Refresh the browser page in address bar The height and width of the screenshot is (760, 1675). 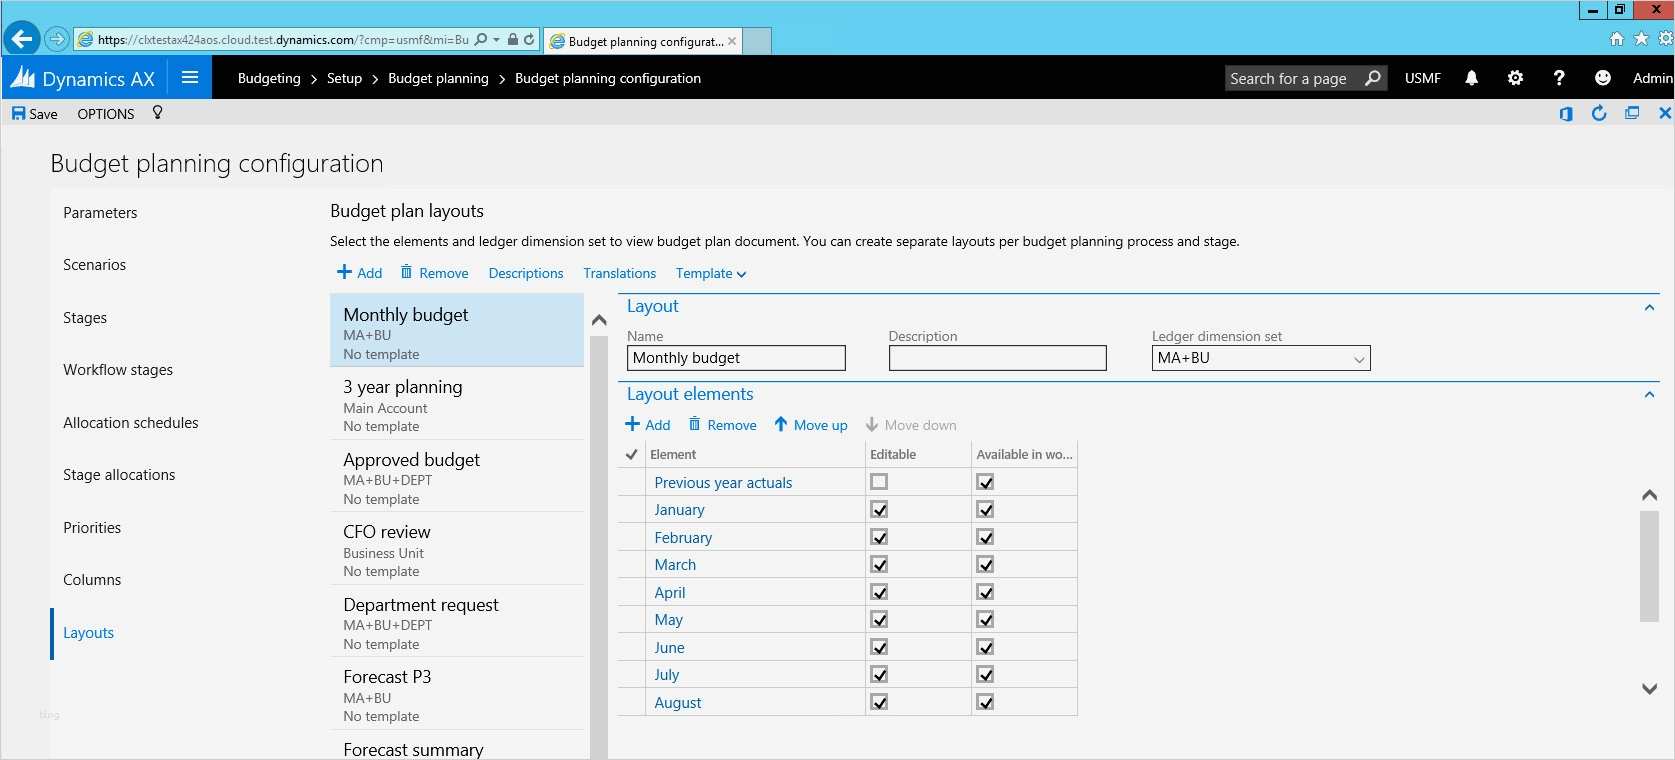click(x=529, y=40)
